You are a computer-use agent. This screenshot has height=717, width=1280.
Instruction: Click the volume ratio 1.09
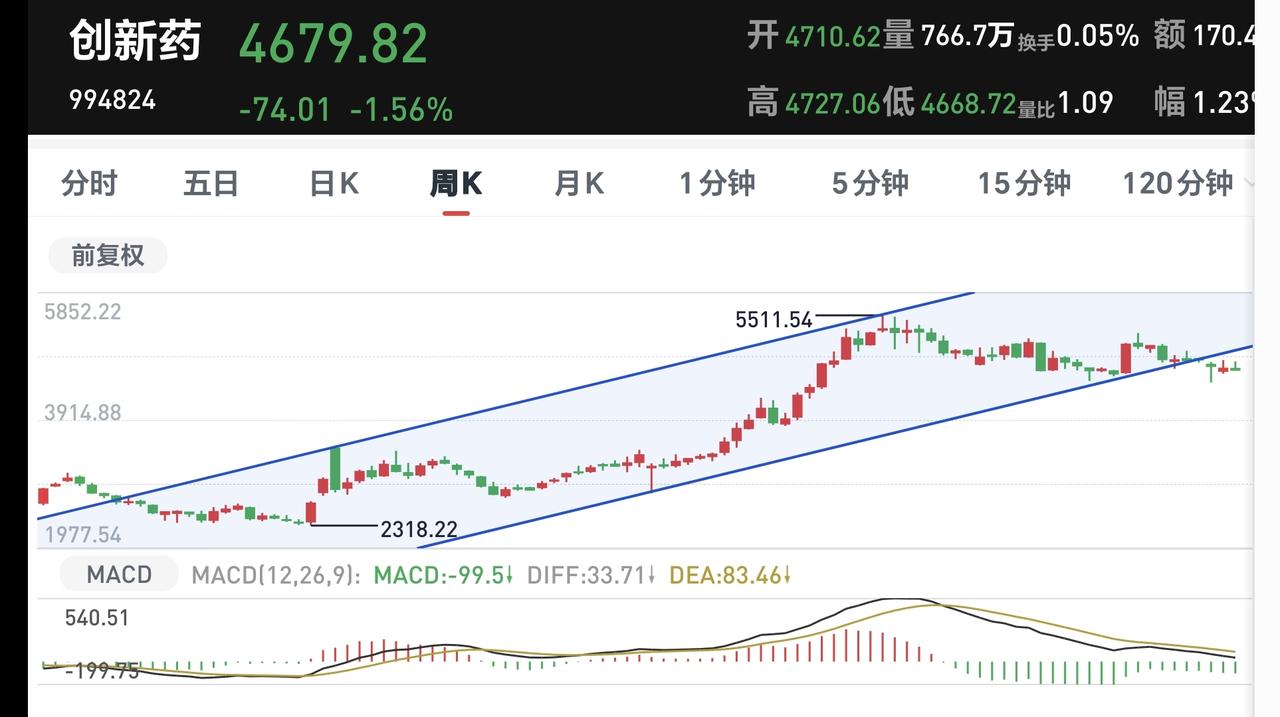(x=1084, y=102)
